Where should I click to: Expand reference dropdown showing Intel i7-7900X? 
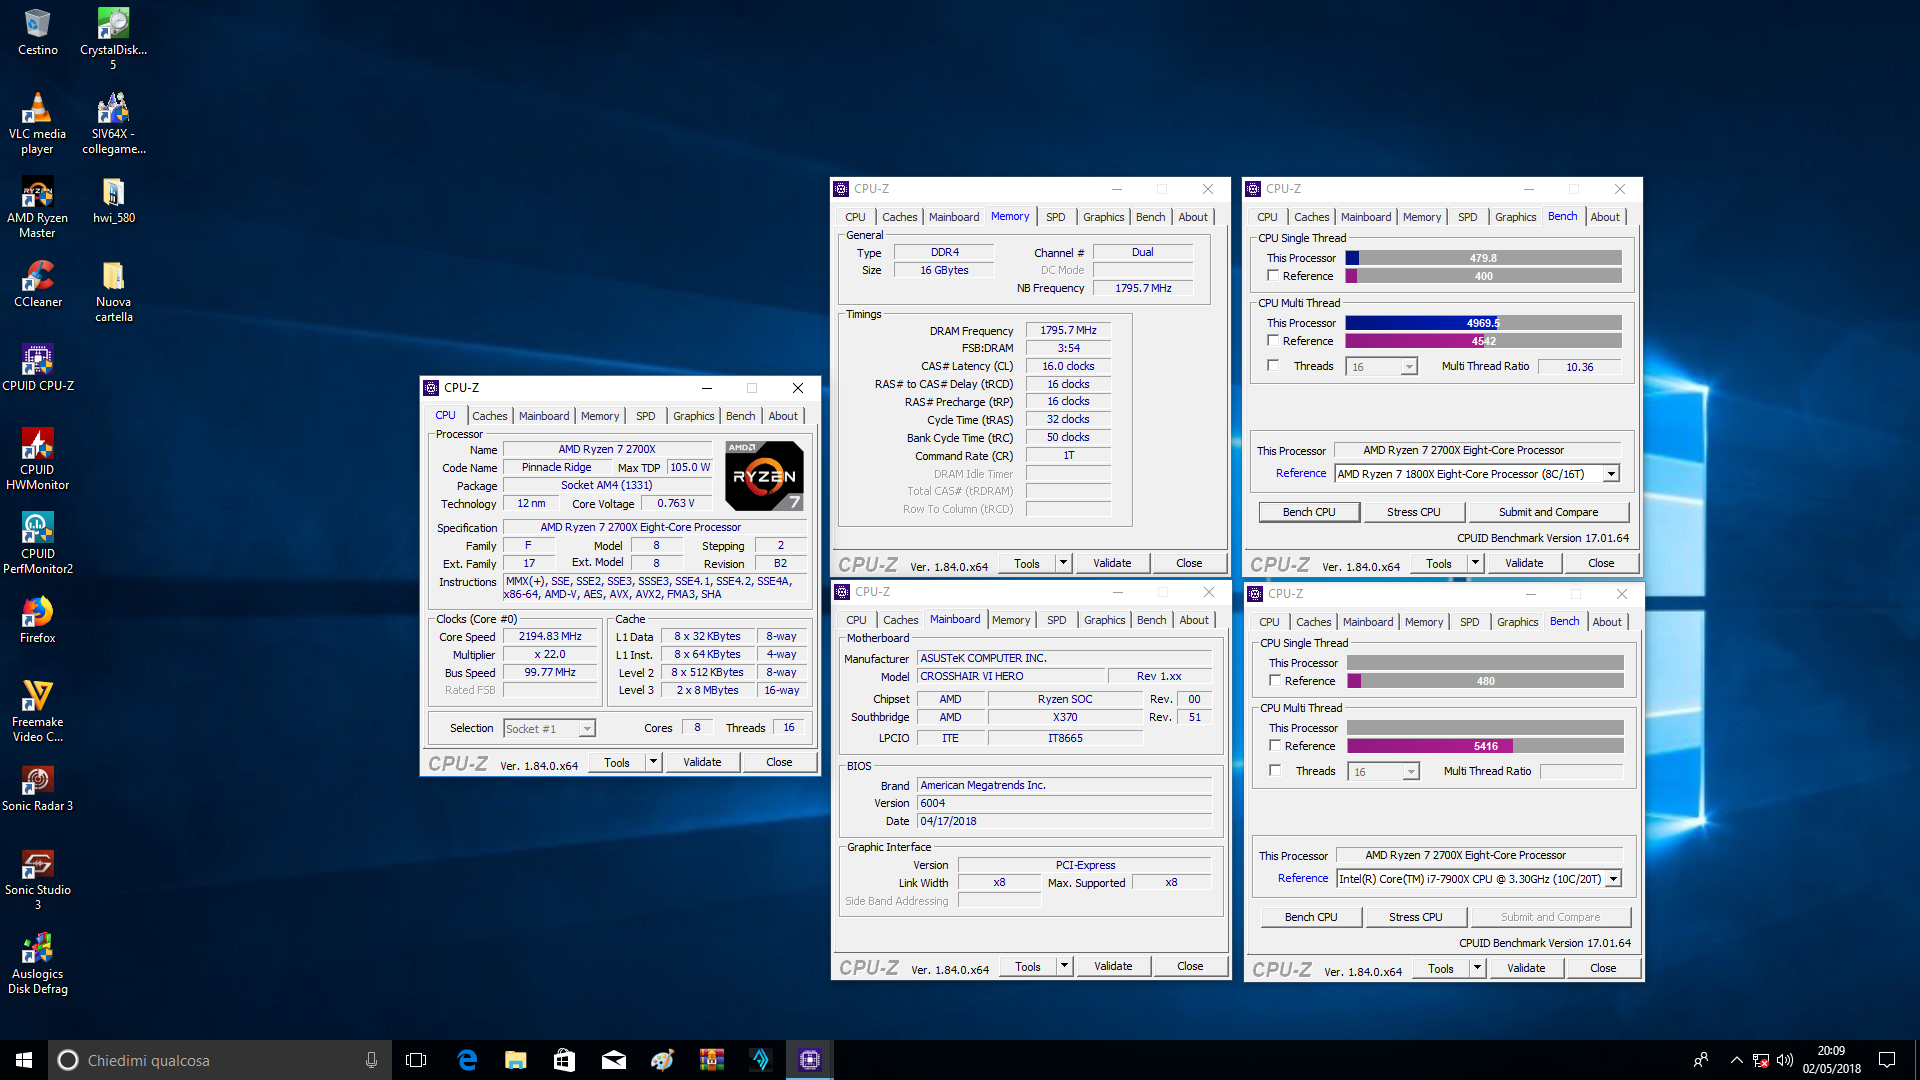(1613, 879)
